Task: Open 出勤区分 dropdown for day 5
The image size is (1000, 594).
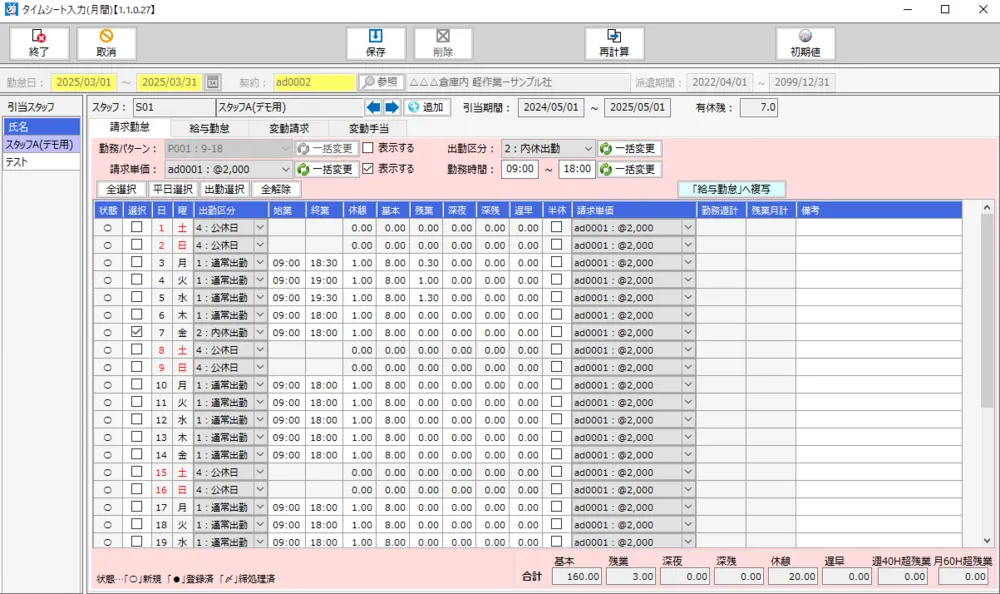Action: tap(260, 297)
